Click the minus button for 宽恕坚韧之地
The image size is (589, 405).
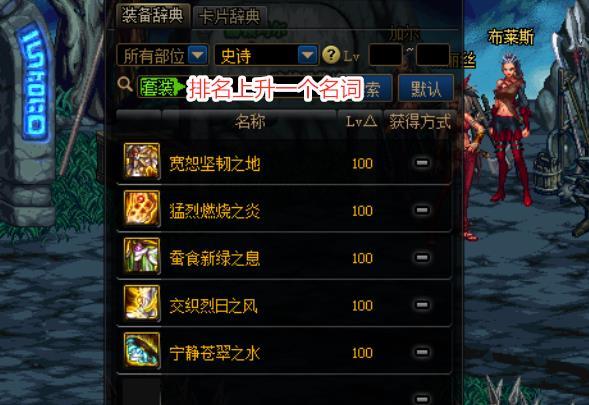[x=422, y=163]
